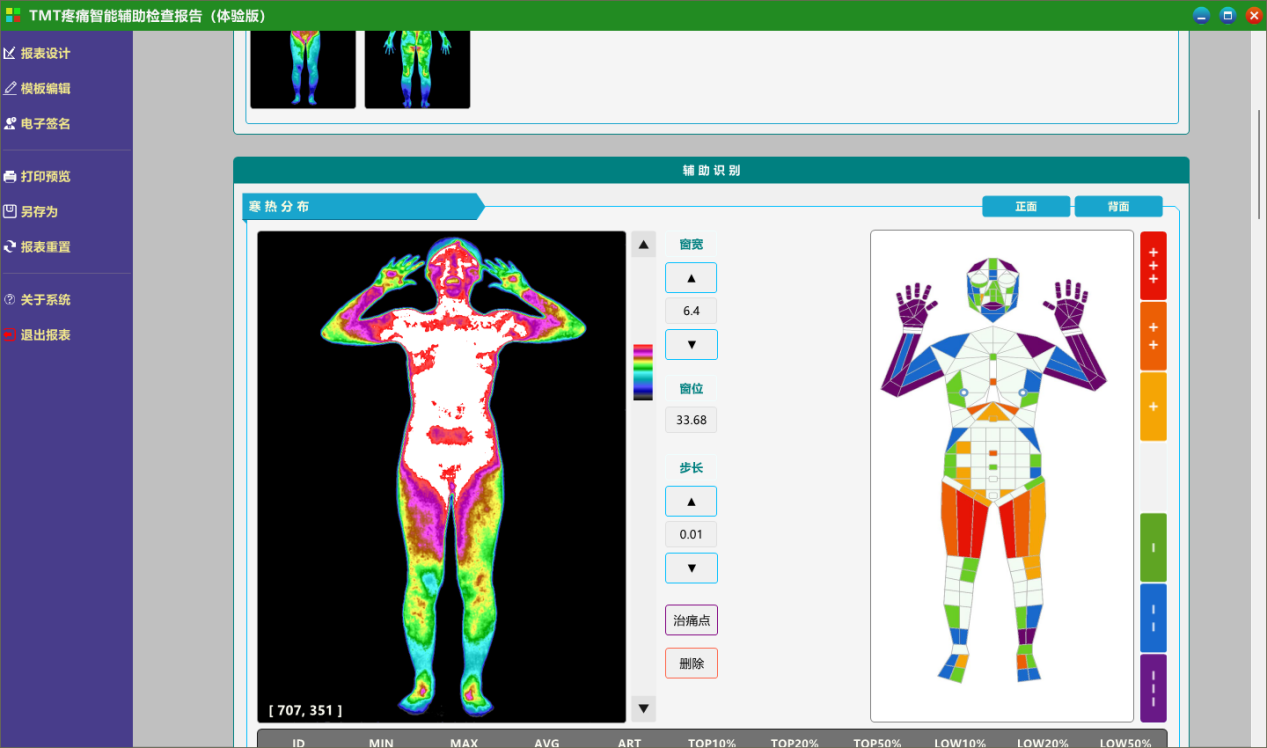Click the 治痛点 button

(691, 620)
